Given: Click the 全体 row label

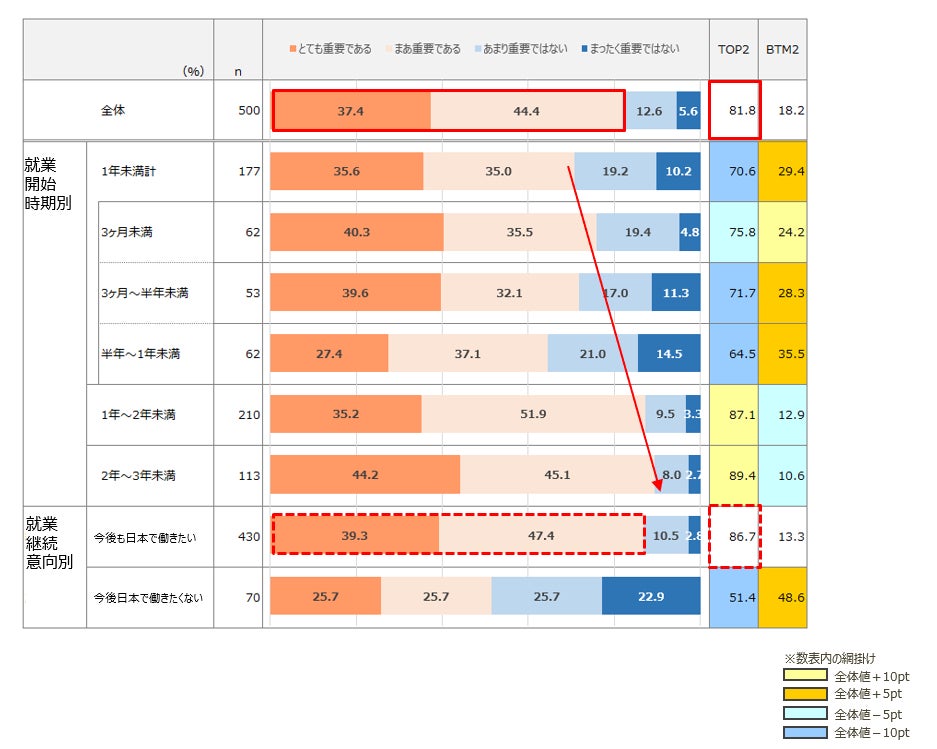Looking at the screenshot, I should coord(113,110).
